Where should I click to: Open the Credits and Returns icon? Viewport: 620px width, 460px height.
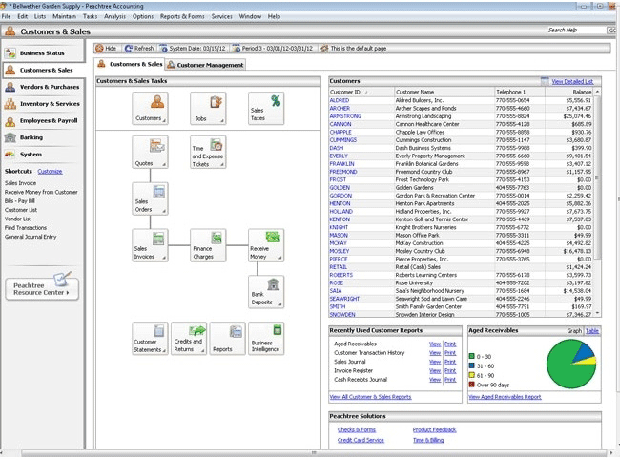[189, 339]
